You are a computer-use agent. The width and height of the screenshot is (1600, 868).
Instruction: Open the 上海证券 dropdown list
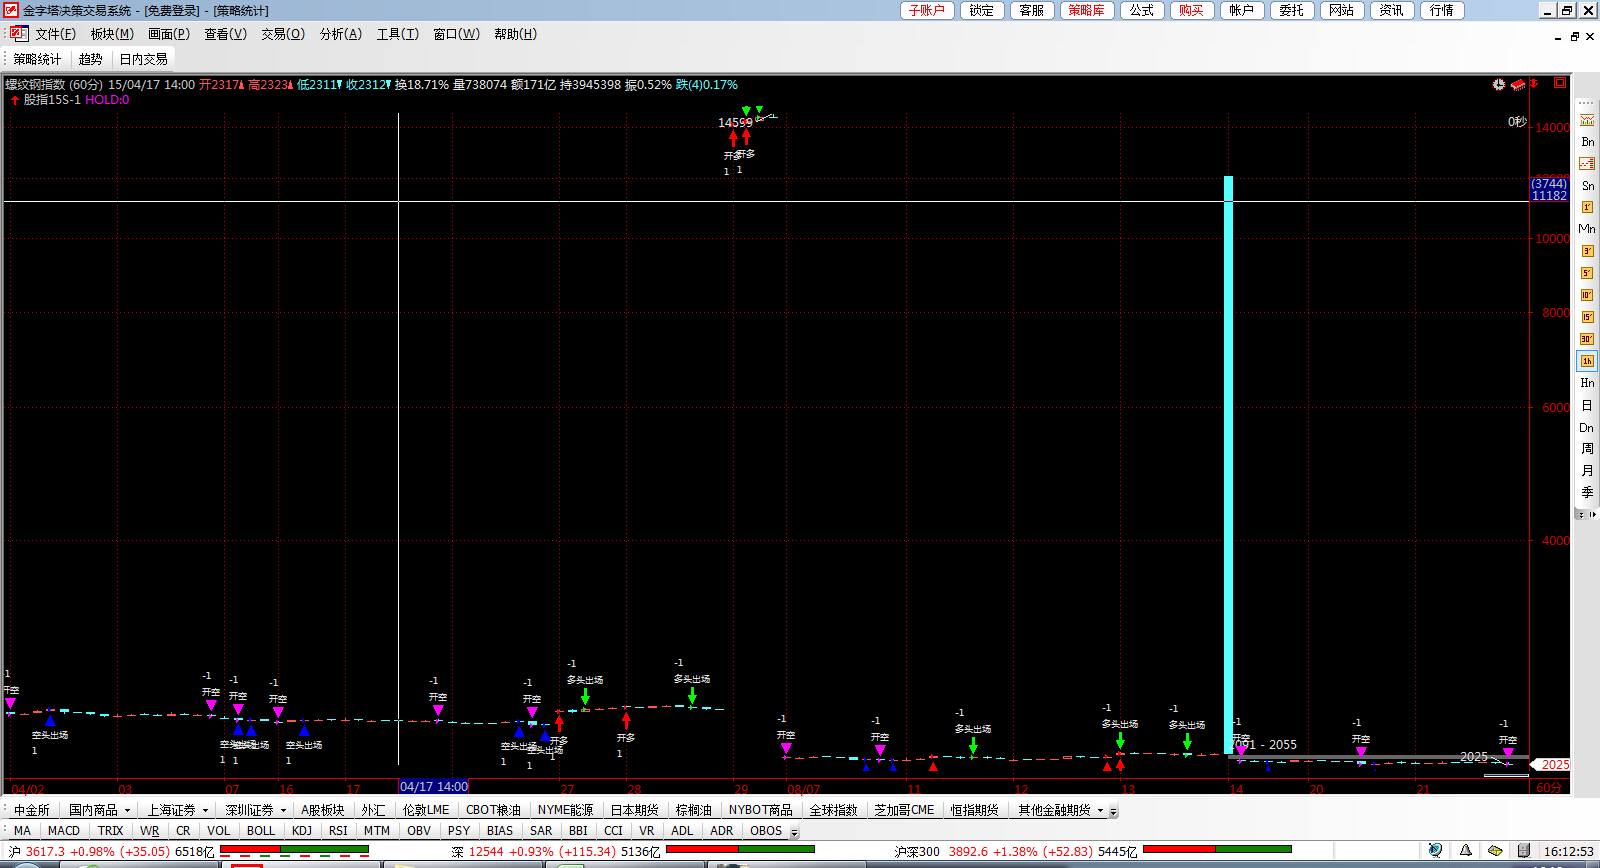(205, 811)
